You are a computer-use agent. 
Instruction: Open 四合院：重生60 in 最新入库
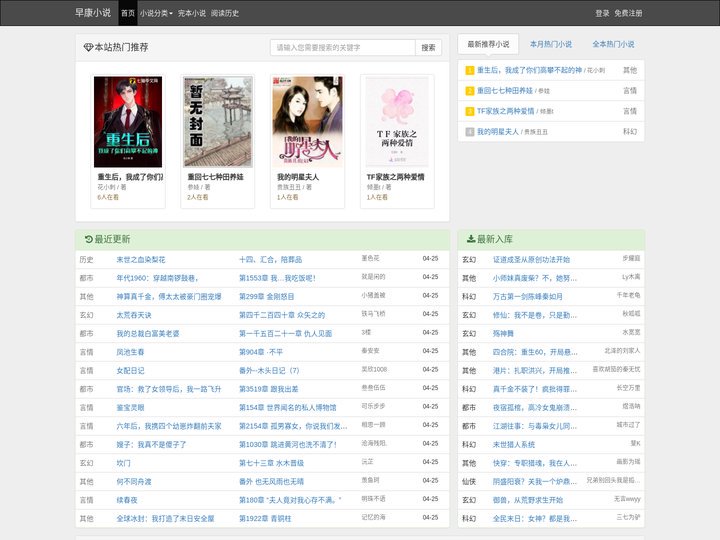click(535, 352)
